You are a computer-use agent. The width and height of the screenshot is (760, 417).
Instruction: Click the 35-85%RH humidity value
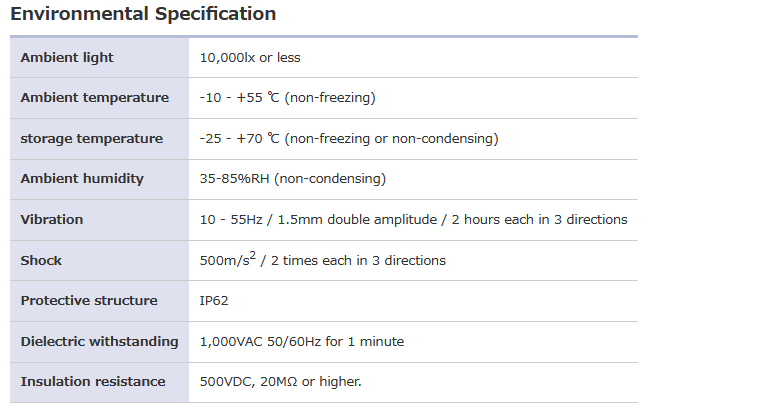click(293, 178)
